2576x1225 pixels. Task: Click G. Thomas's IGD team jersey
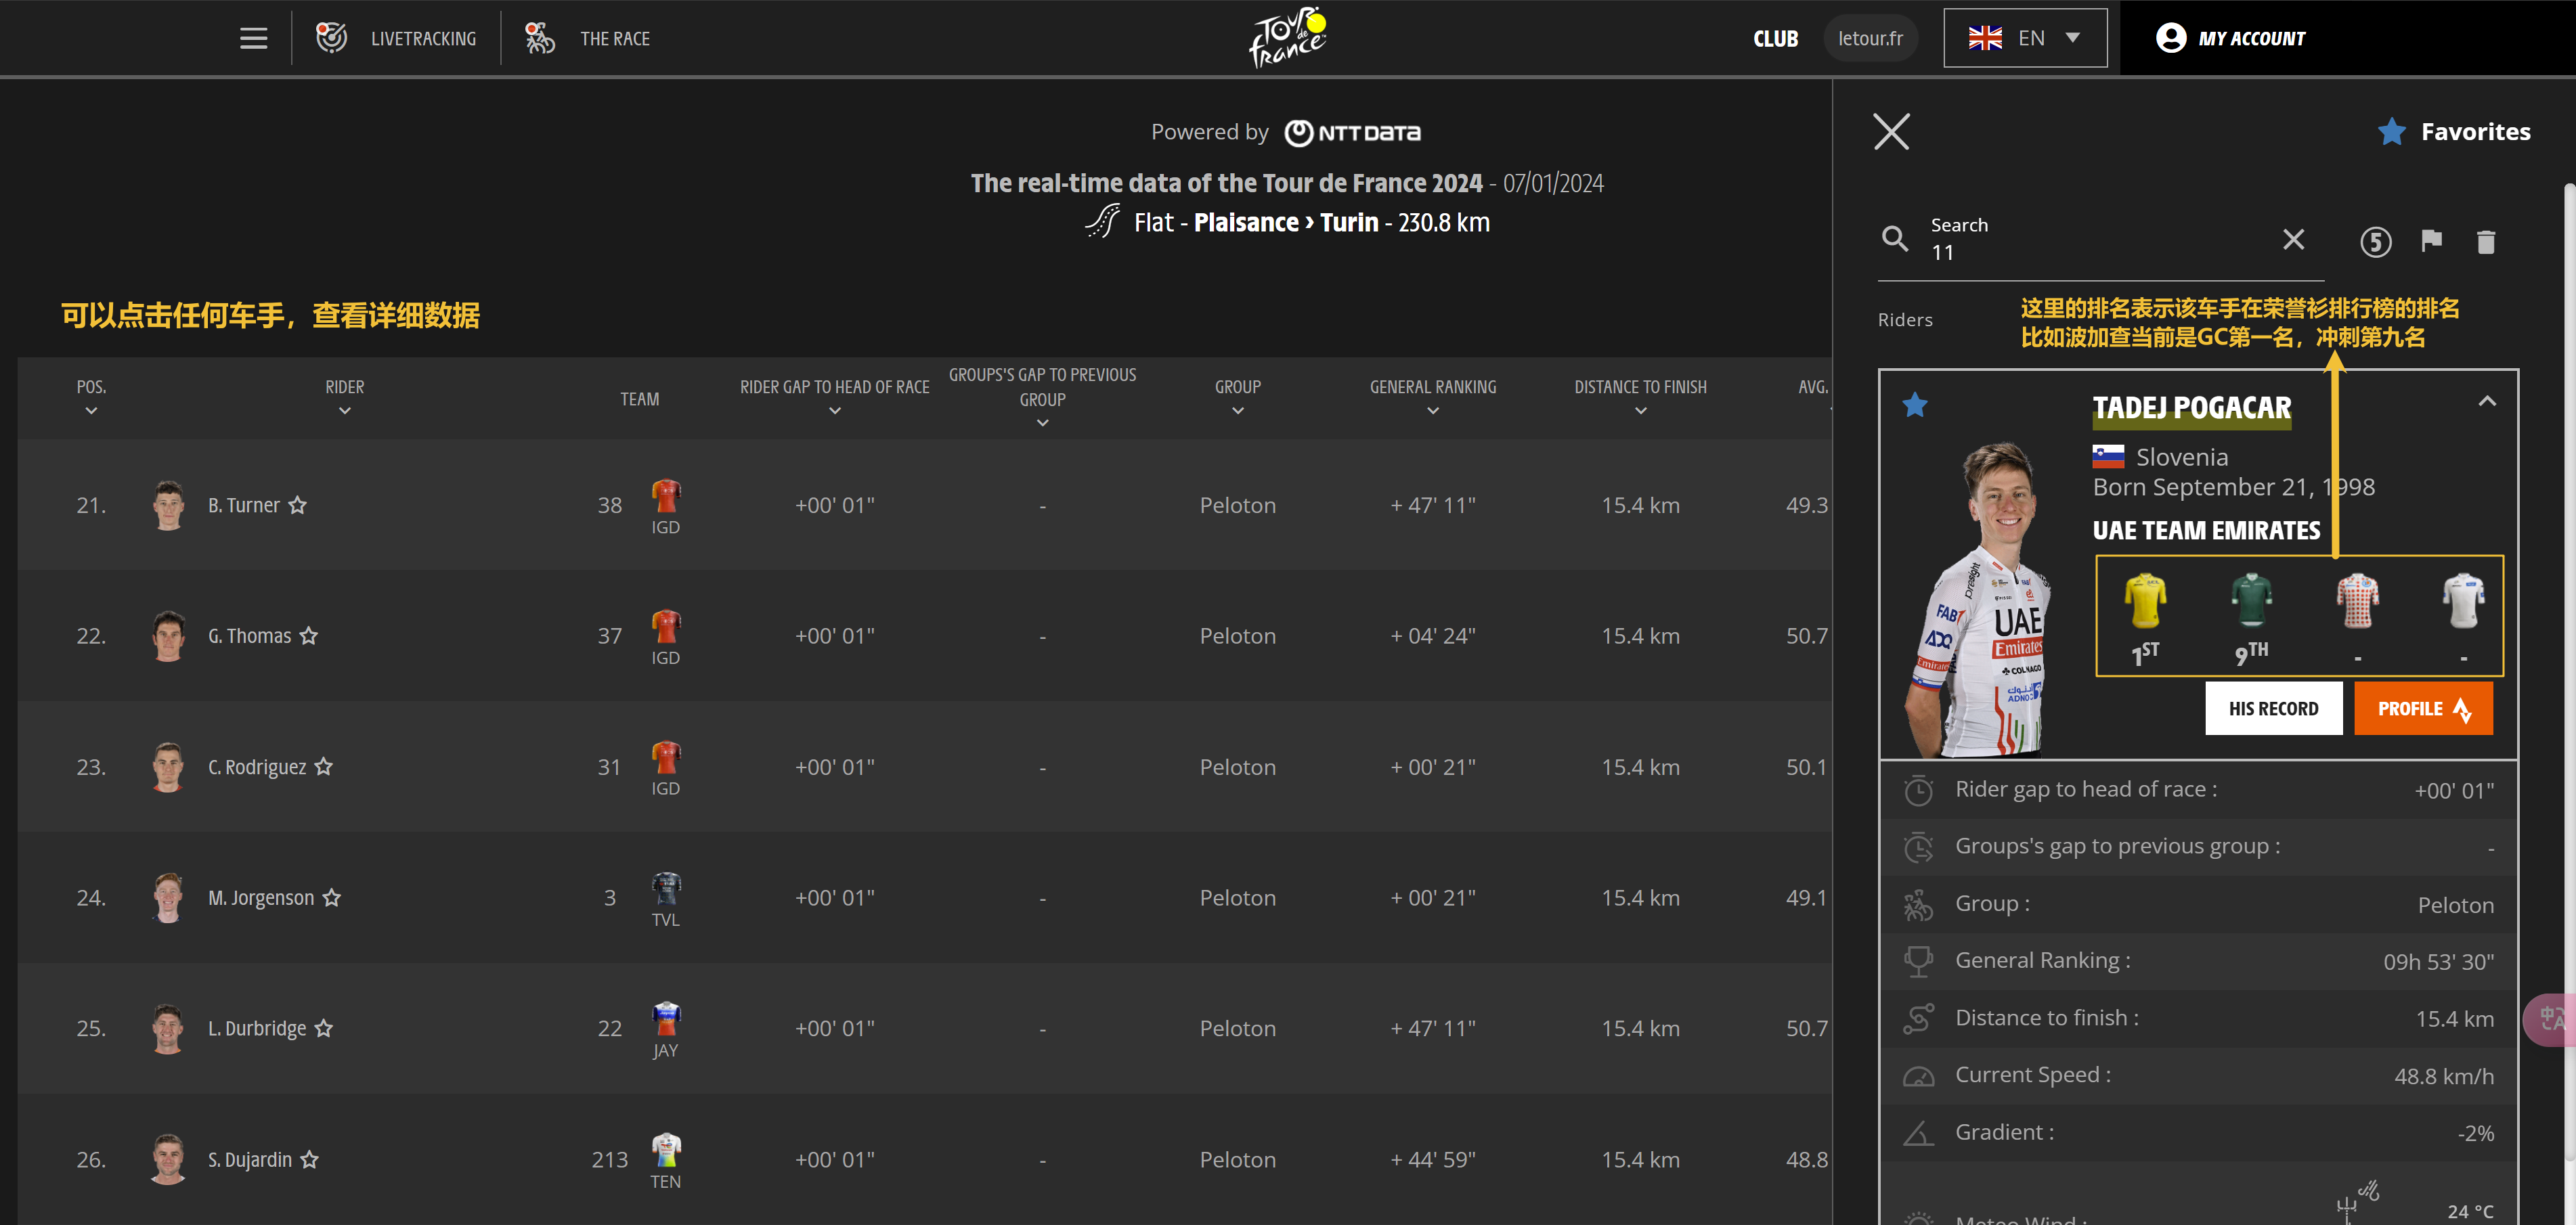tap(666, 626)
